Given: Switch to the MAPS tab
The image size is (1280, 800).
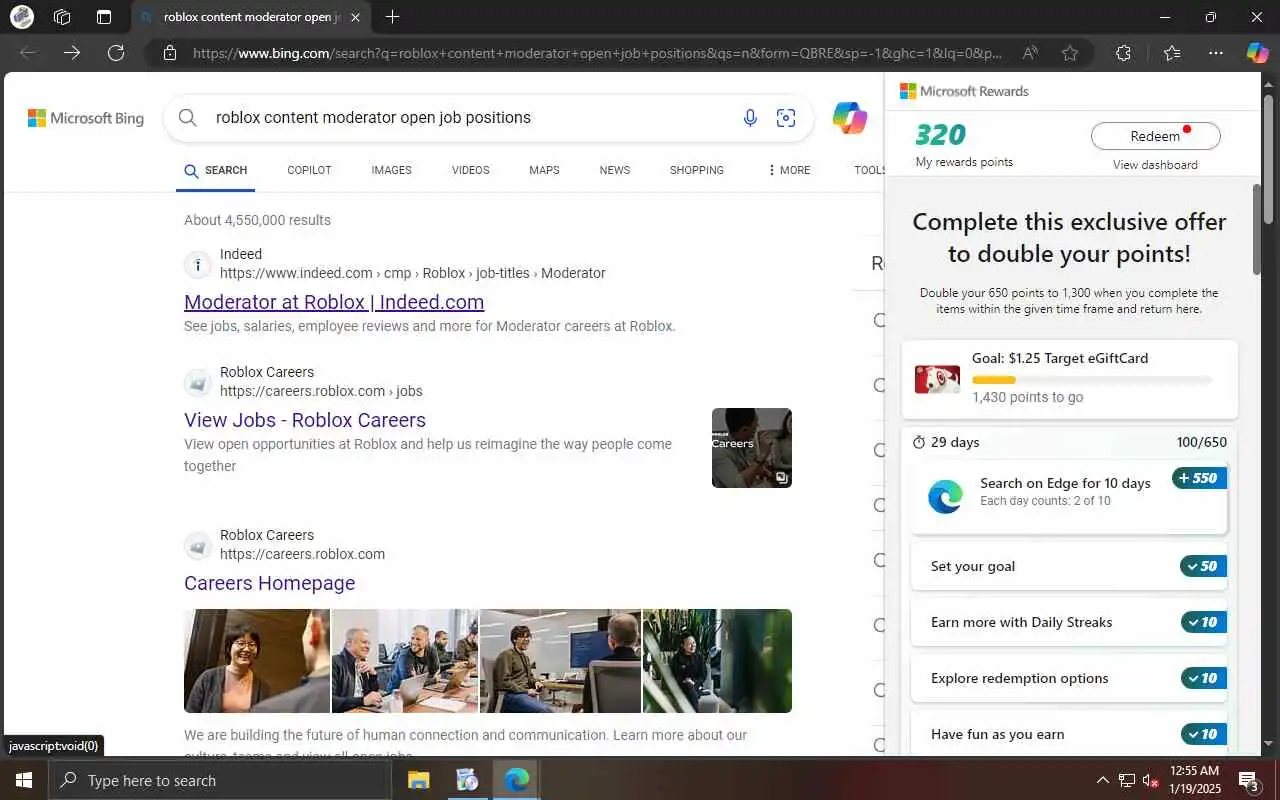Looking at the screenshot, I should pyautogui.click(x=544, y=170).
